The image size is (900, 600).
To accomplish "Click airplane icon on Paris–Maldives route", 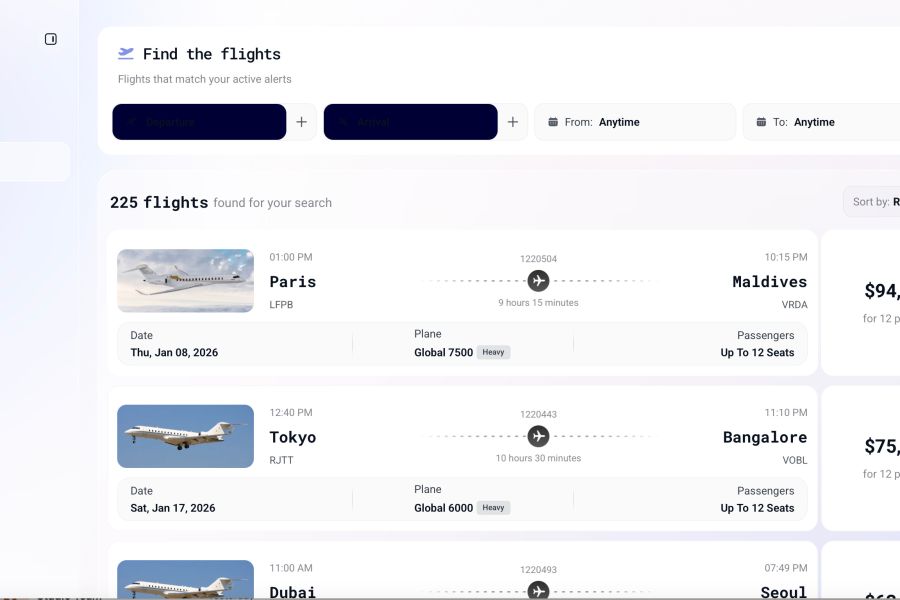I will [x=538, y=281].
